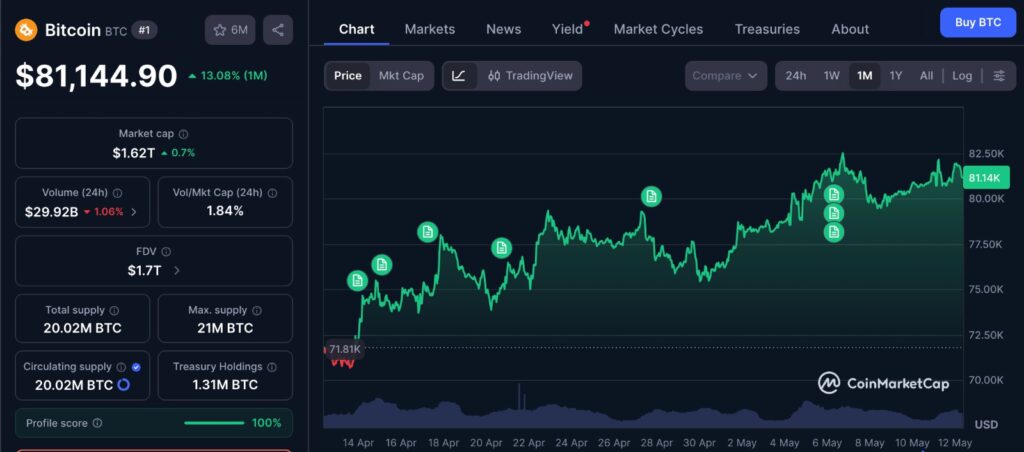This screenshot has height=452, width=1024.
Task: Click the 82.50K y-axis label
Action: [987, 154]
